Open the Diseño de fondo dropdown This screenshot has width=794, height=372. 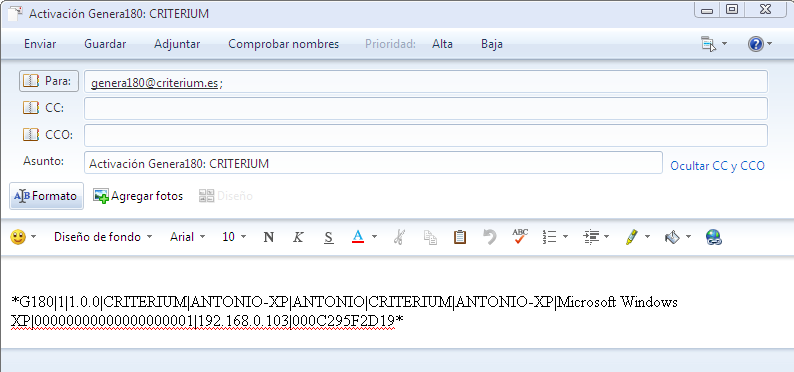(x=103, y=237)
